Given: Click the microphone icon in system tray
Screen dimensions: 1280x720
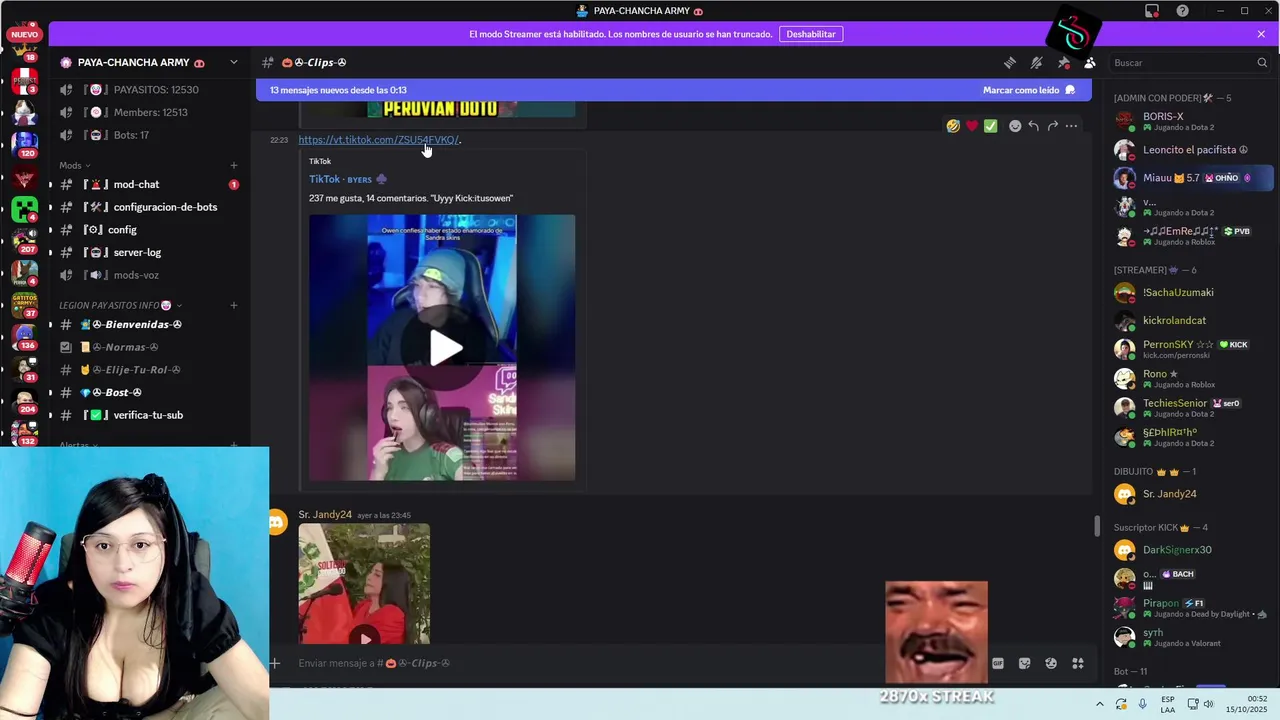Looking at the screenshot, I should click(x=1142, y=704).
